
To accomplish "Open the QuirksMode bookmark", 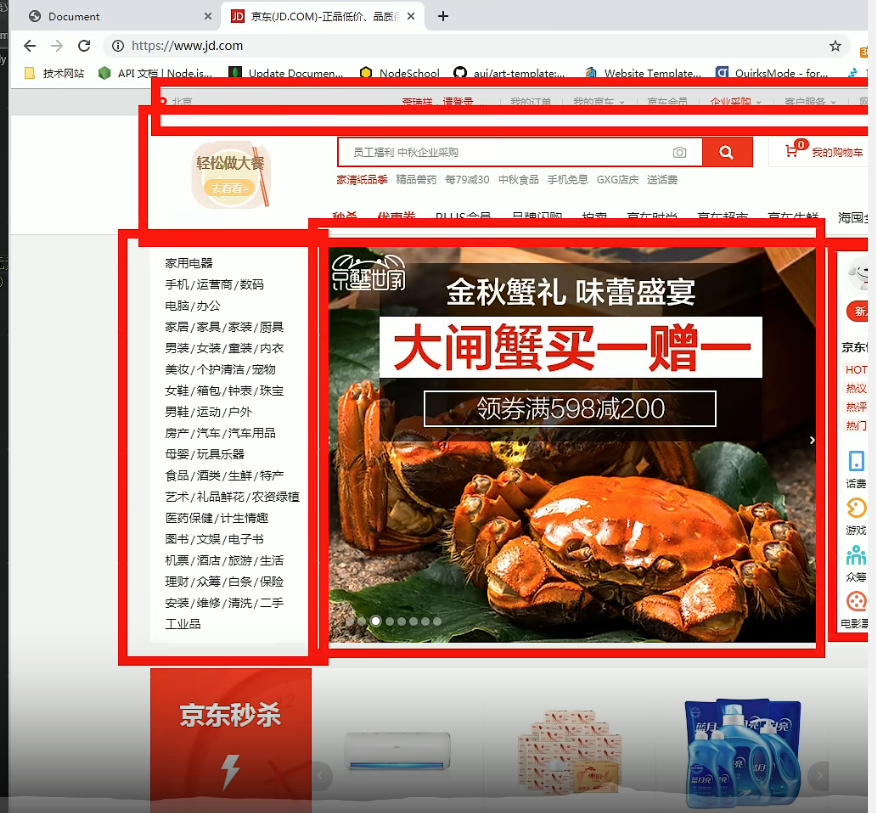I will (x=772, y=73).
